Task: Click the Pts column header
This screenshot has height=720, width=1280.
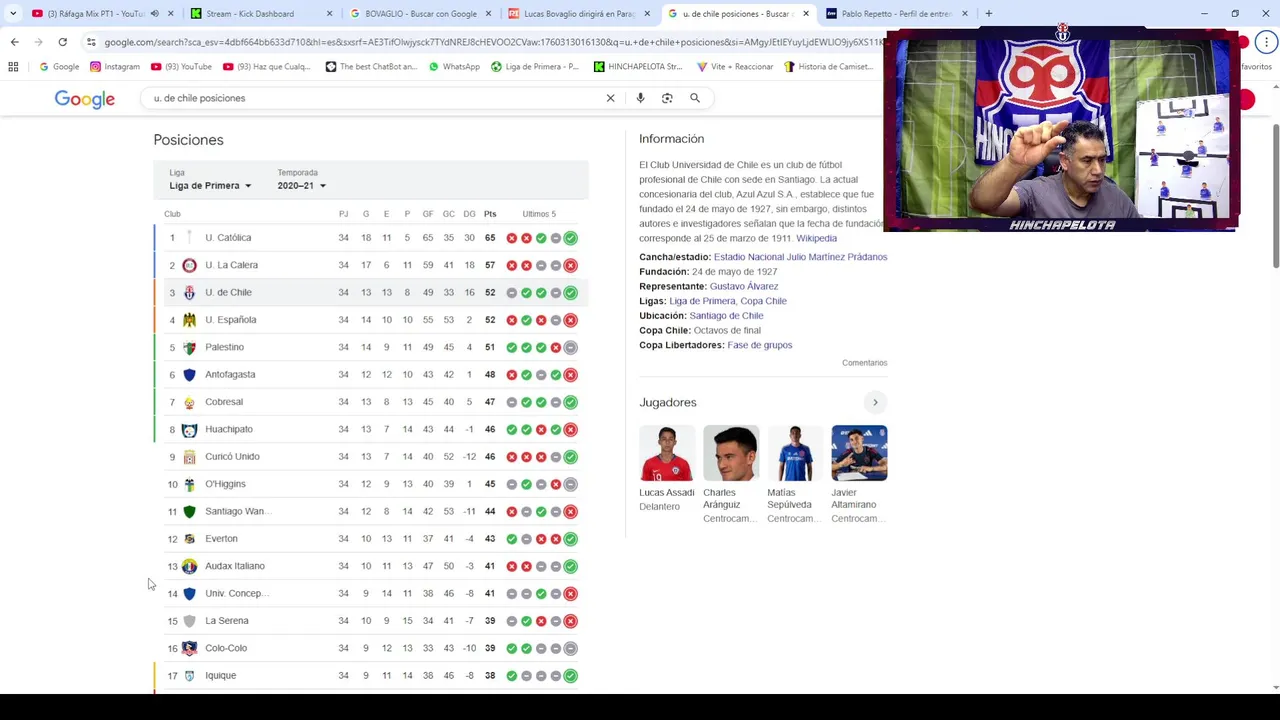Action: [x=490, y=214]
